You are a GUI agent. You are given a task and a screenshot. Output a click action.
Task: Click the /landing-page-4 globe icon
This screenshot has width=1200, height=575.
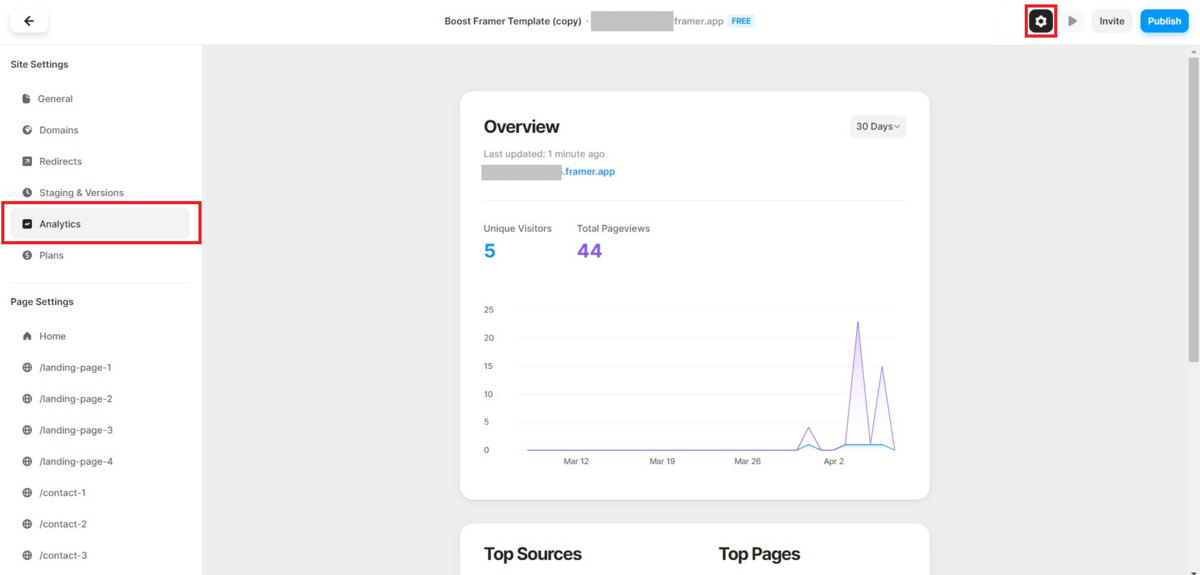point(27,461)
